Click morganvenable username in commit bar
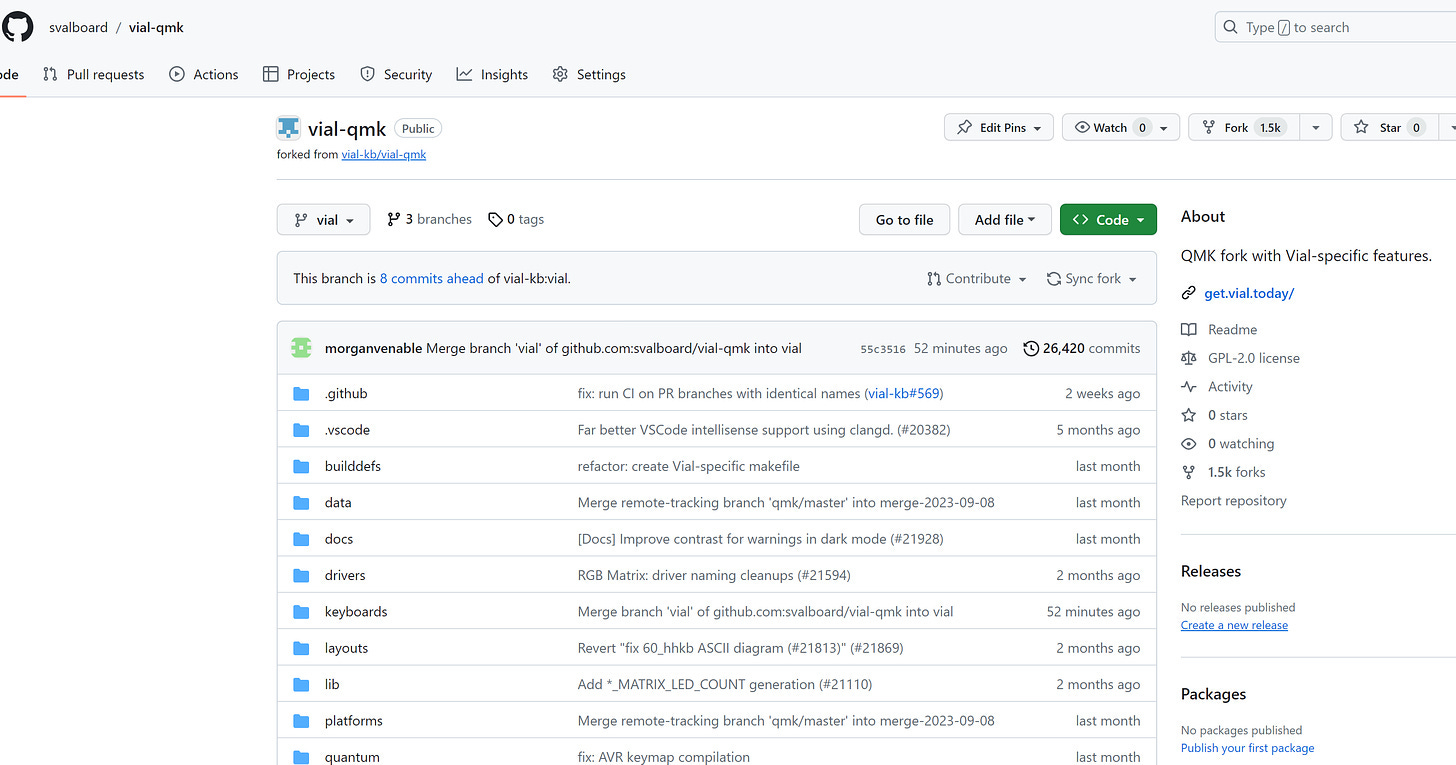 point(374,348)
